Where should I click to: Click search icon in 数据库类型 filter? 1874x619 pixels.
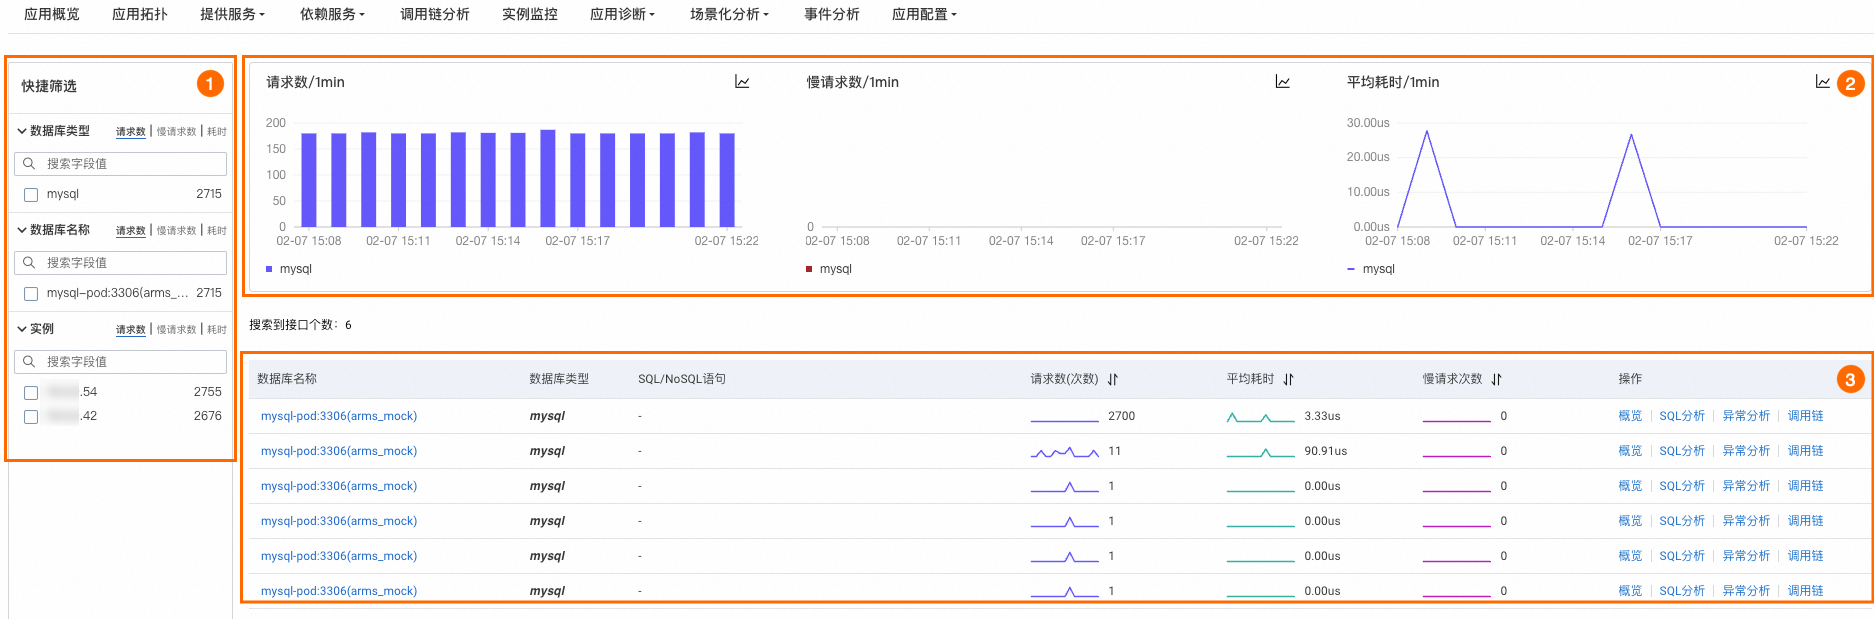(29, 163)
